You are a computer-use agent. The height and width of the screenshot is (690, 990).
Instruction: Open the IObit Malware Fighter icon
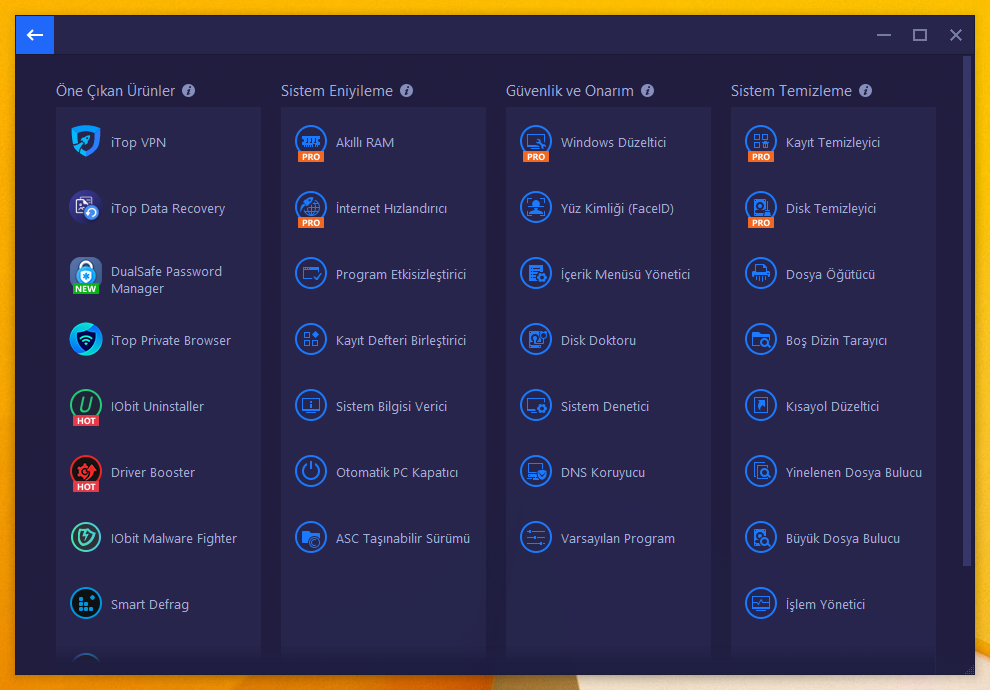coord(86,538)
